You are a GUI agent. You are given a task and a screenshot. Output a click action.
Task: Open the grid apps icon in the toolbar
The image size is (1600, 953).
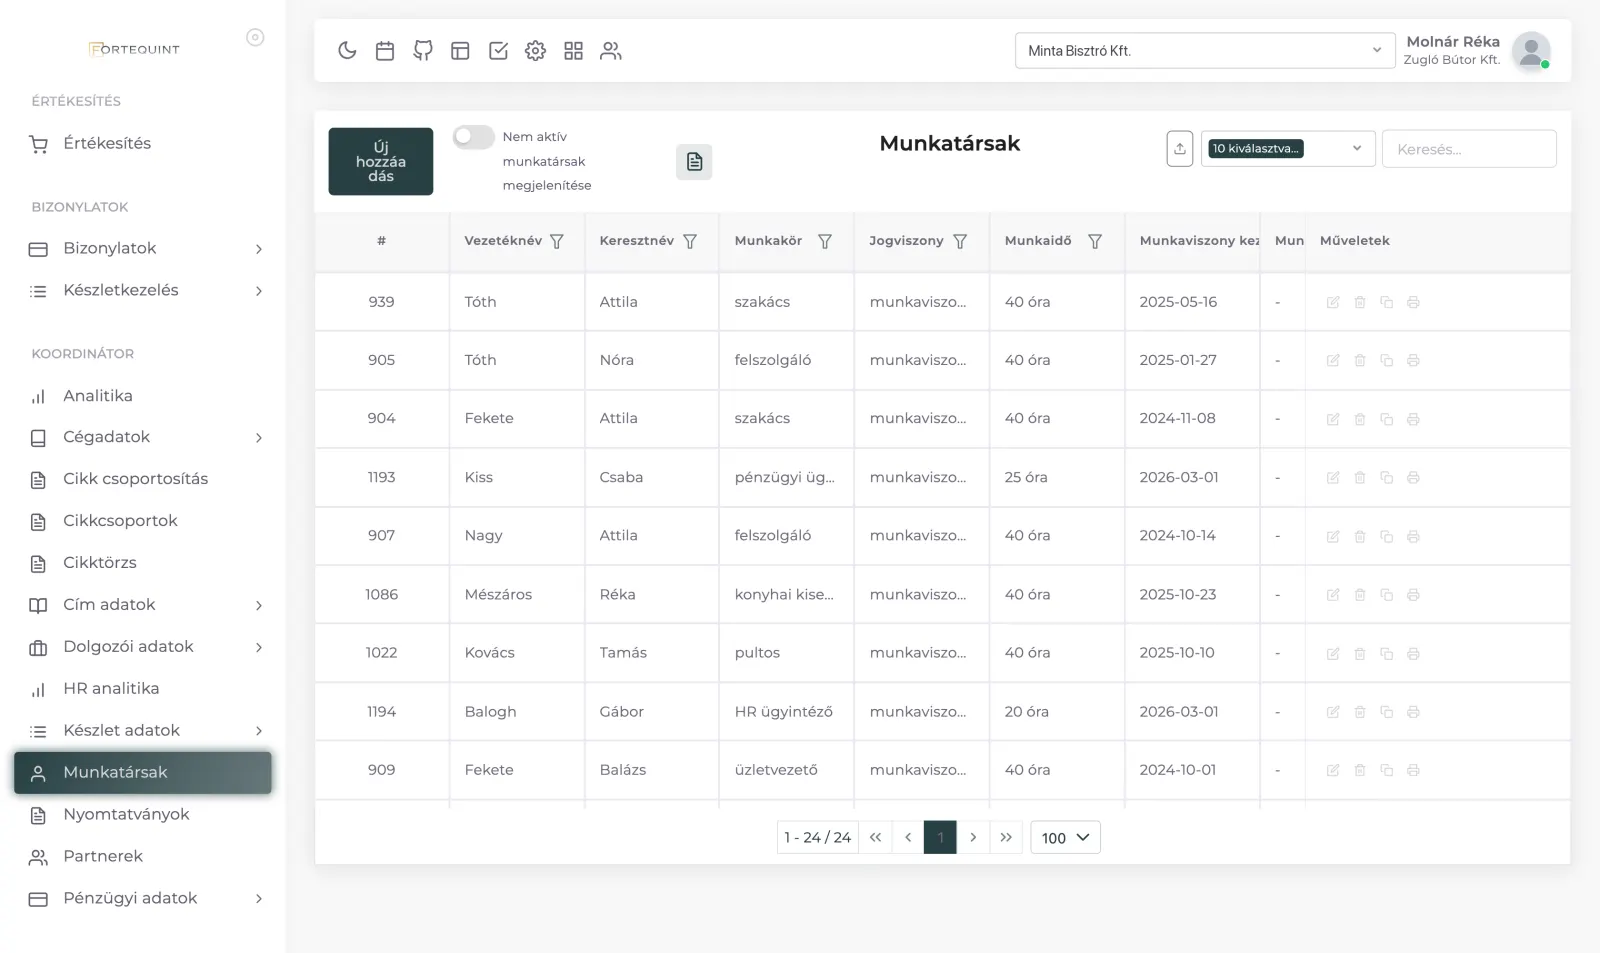573,51
